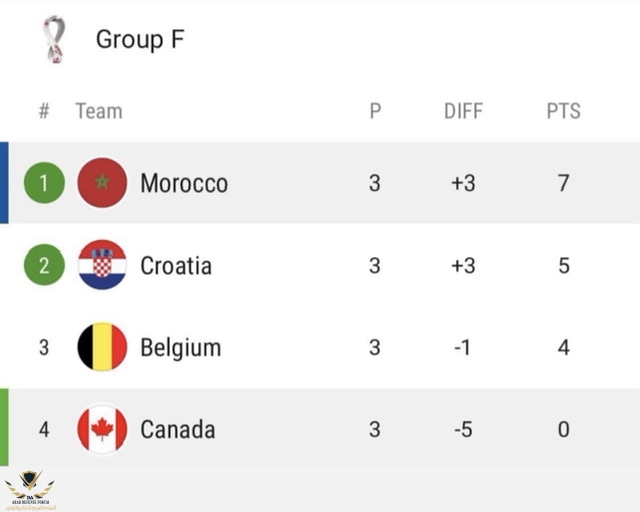This screenshot has width=640, height=512.
Task: Sort by the PTS column header
Action: click(x=564, y=111)
